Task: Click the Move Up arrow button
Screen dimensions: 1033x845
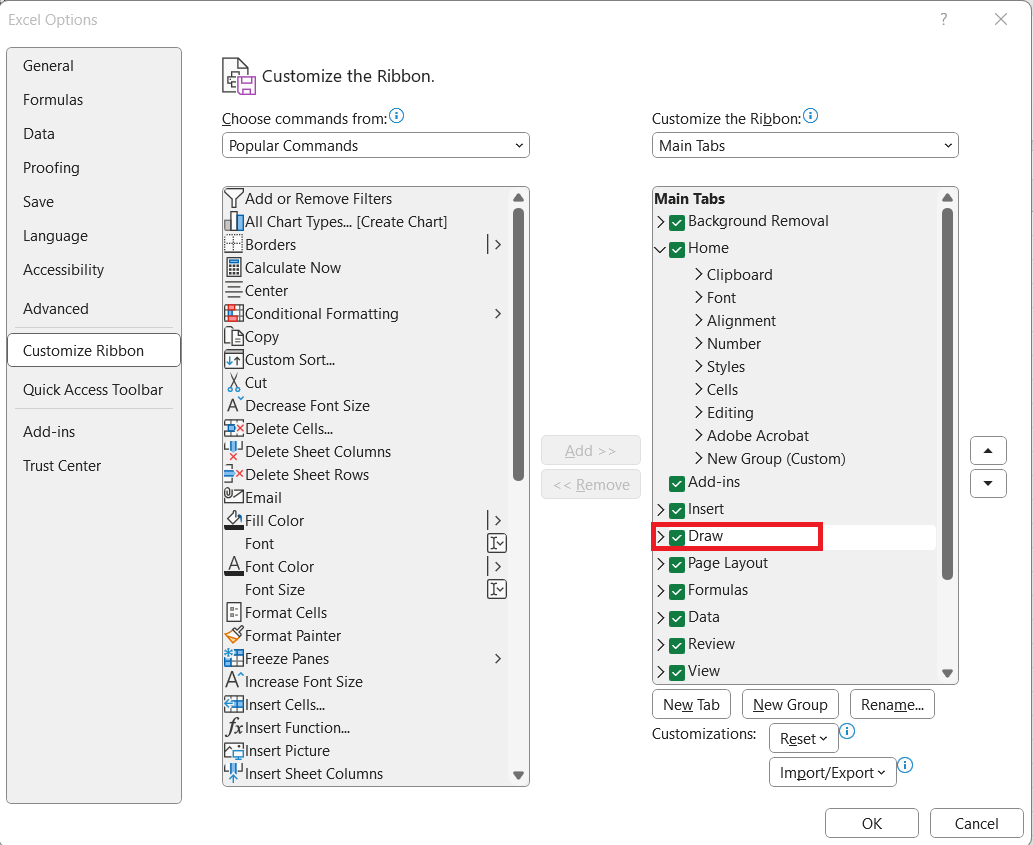Action: (x=988, y=450)
